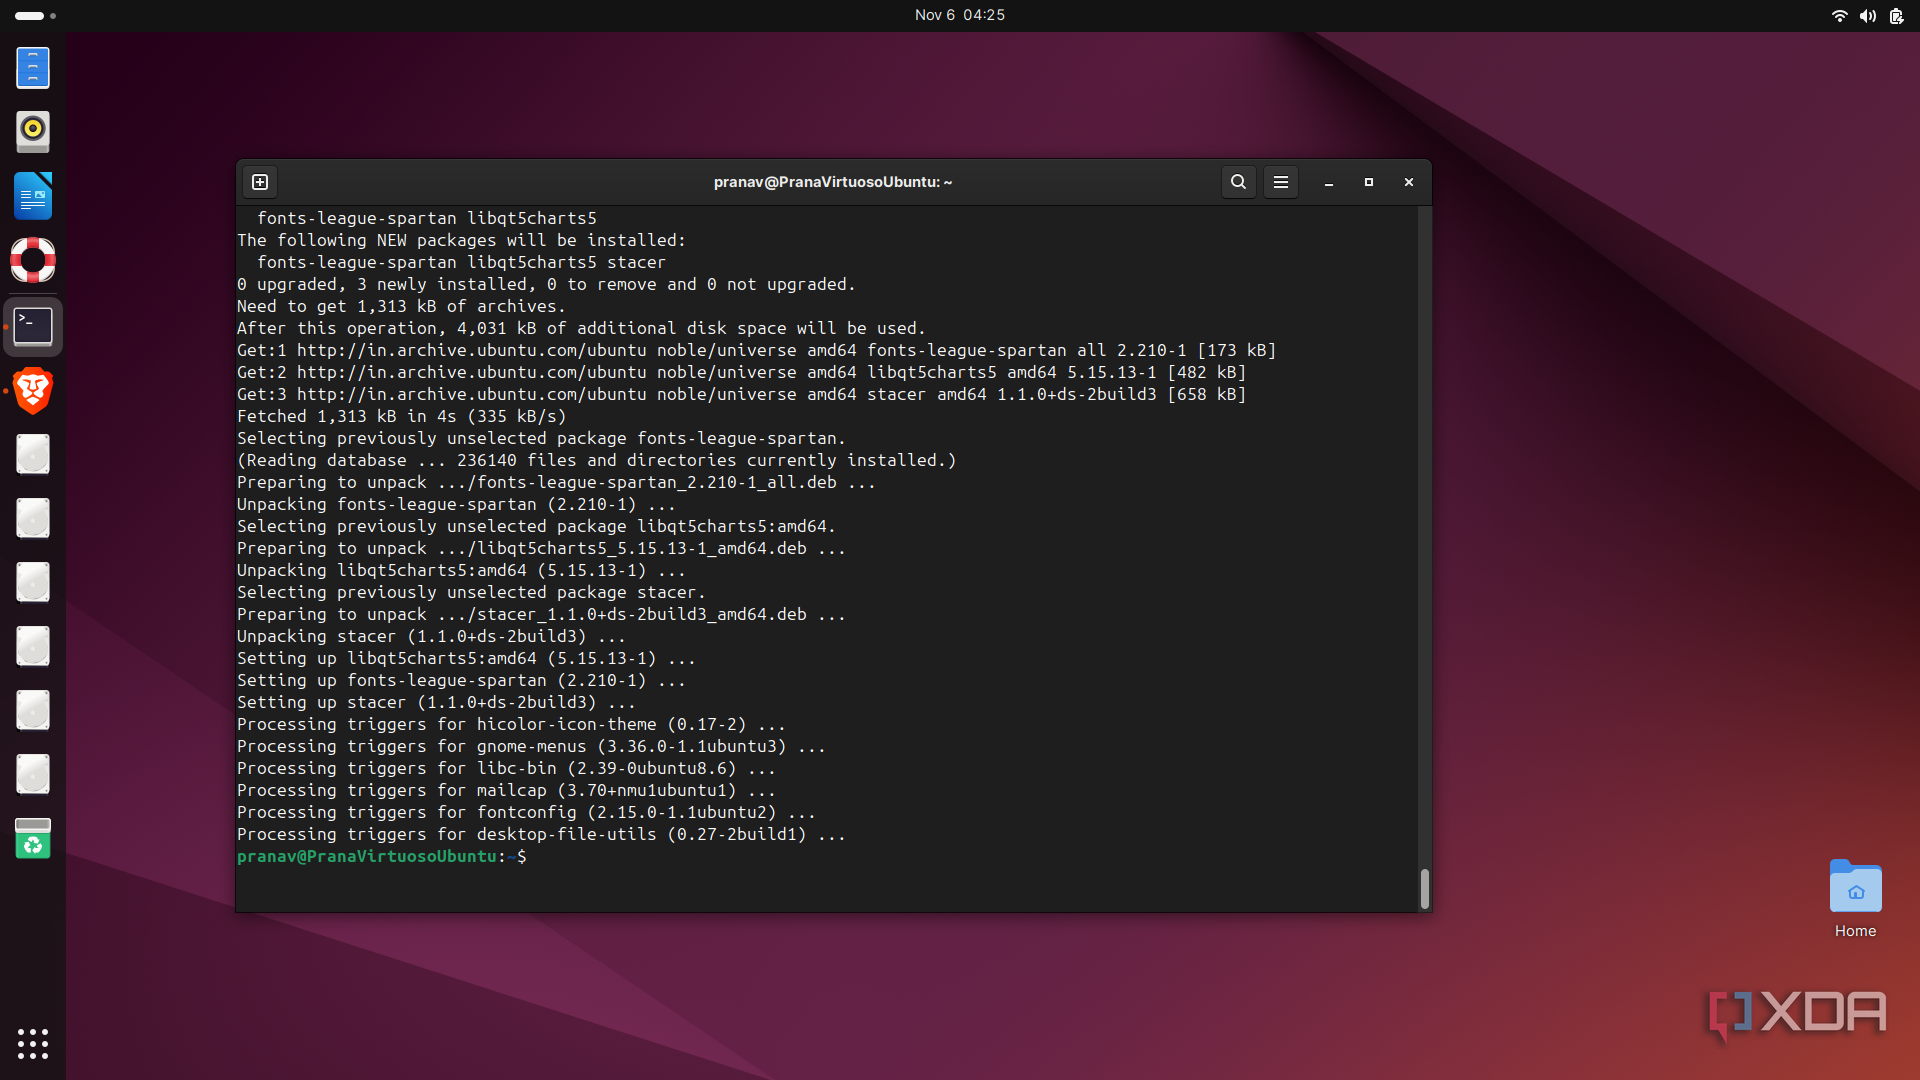Click the Activities workspace indicator
This screenshot has width=1920, height=1080.
point(35,15)
